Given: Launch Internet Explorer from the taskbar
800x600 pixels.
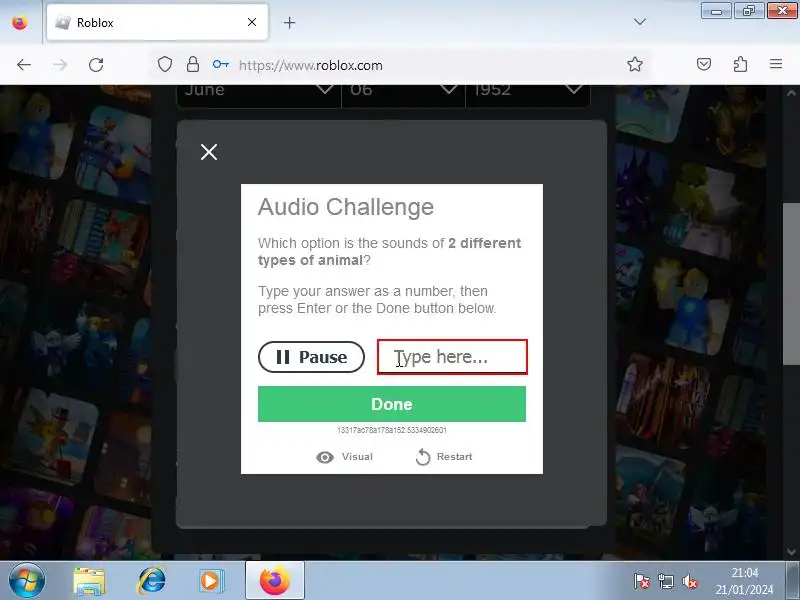Looking at the screenshot, I should tap(152, 581).
